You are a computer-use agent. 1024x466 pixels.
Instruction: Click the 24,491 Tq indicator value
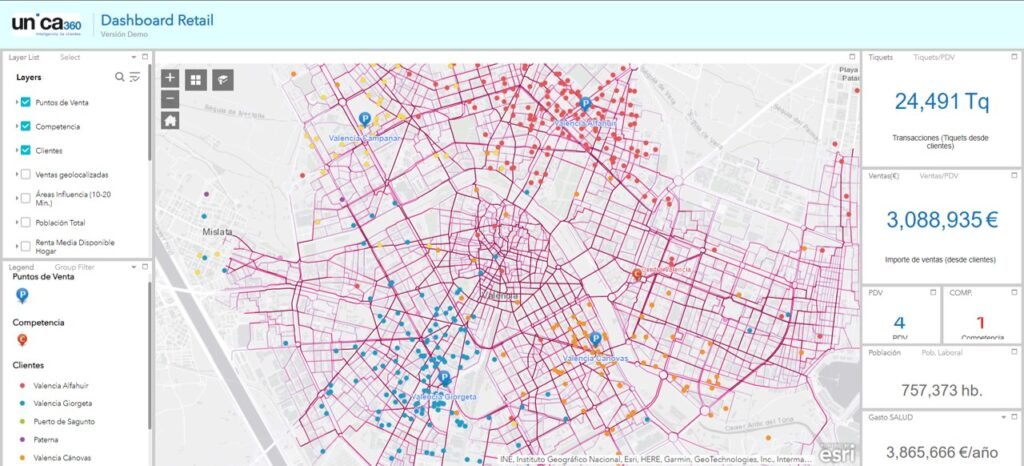942,102
